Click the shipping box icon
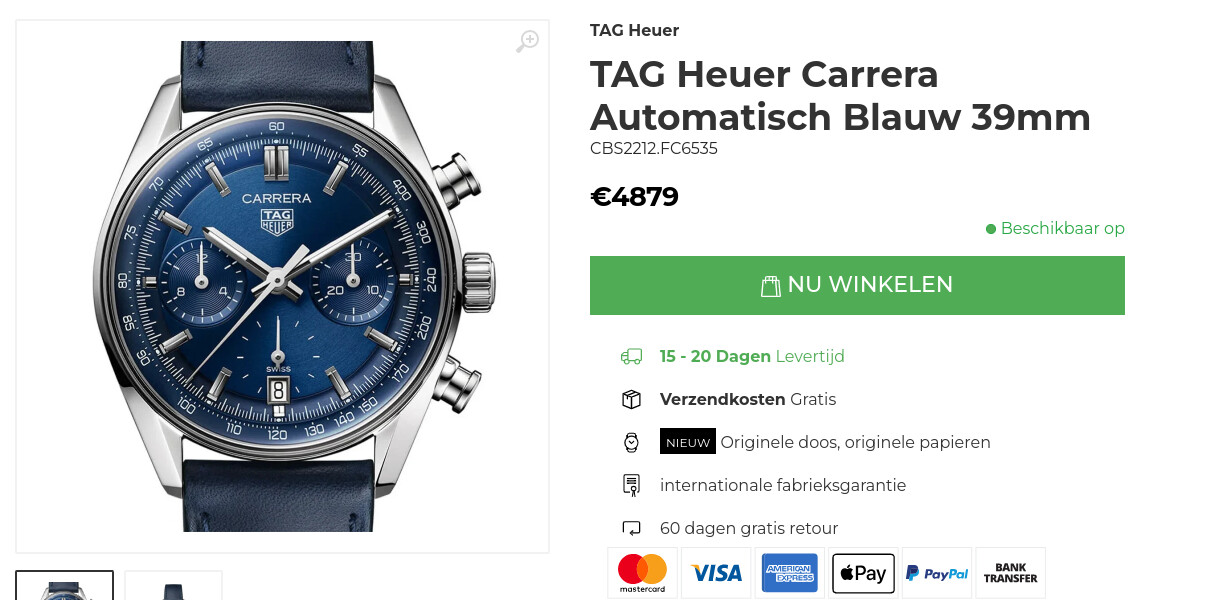This screenshot has width=1227, height=600. coord(631,399)
